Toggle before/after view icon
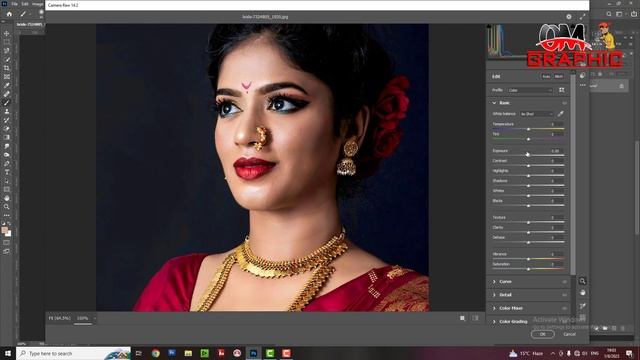This screenshot has width=640, height=360. click(x=476, y=318)
